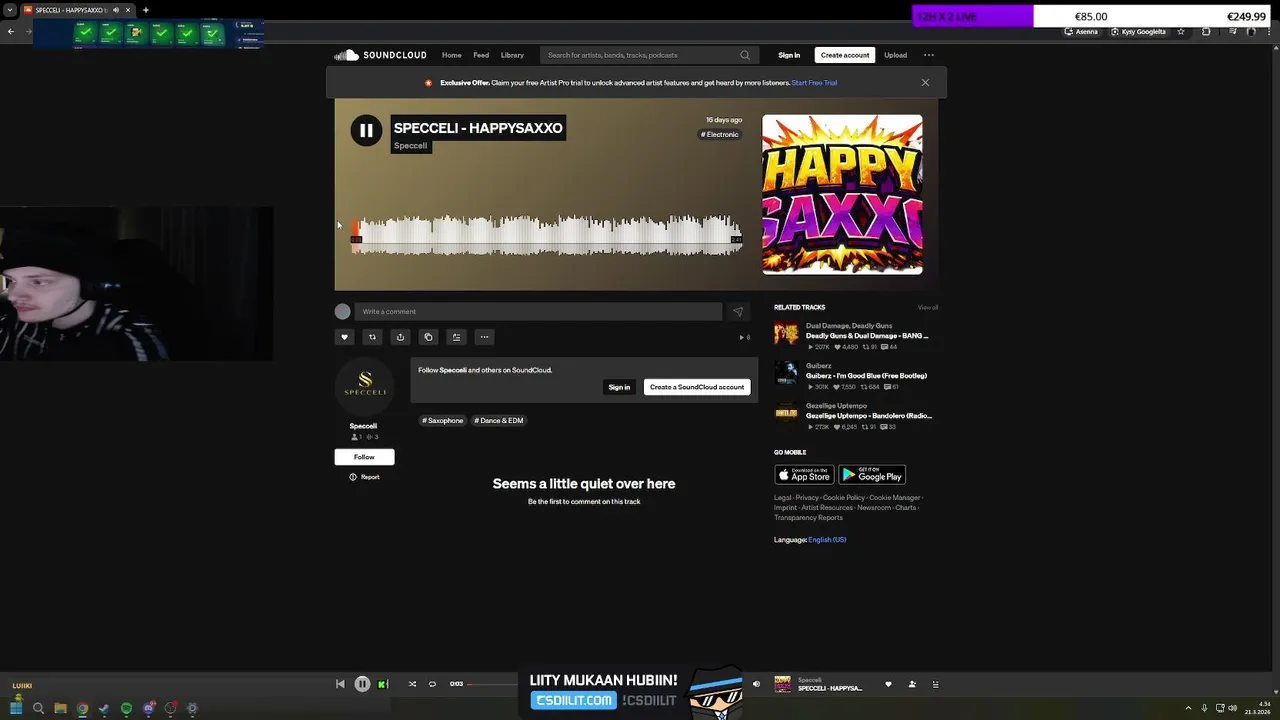Report the track
Viewport: 1280px width, 720px height.
[364, 477]
